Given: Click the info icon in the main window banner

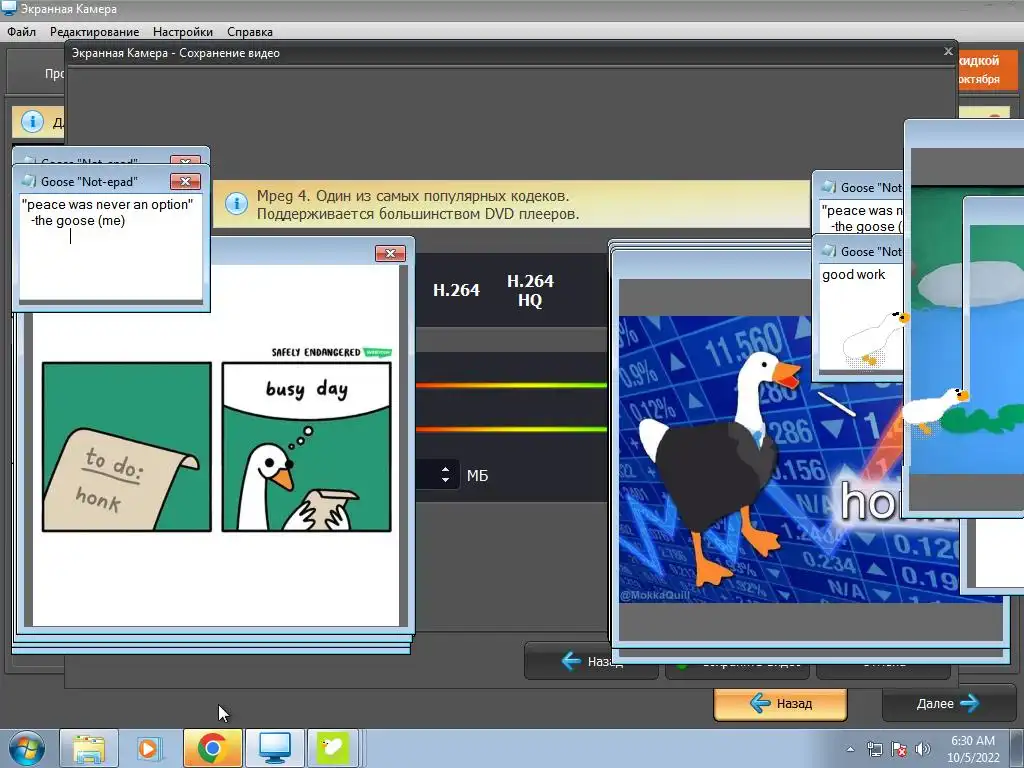Looking at the screenshot, I should pyautogui.click(x=32, y=121).
